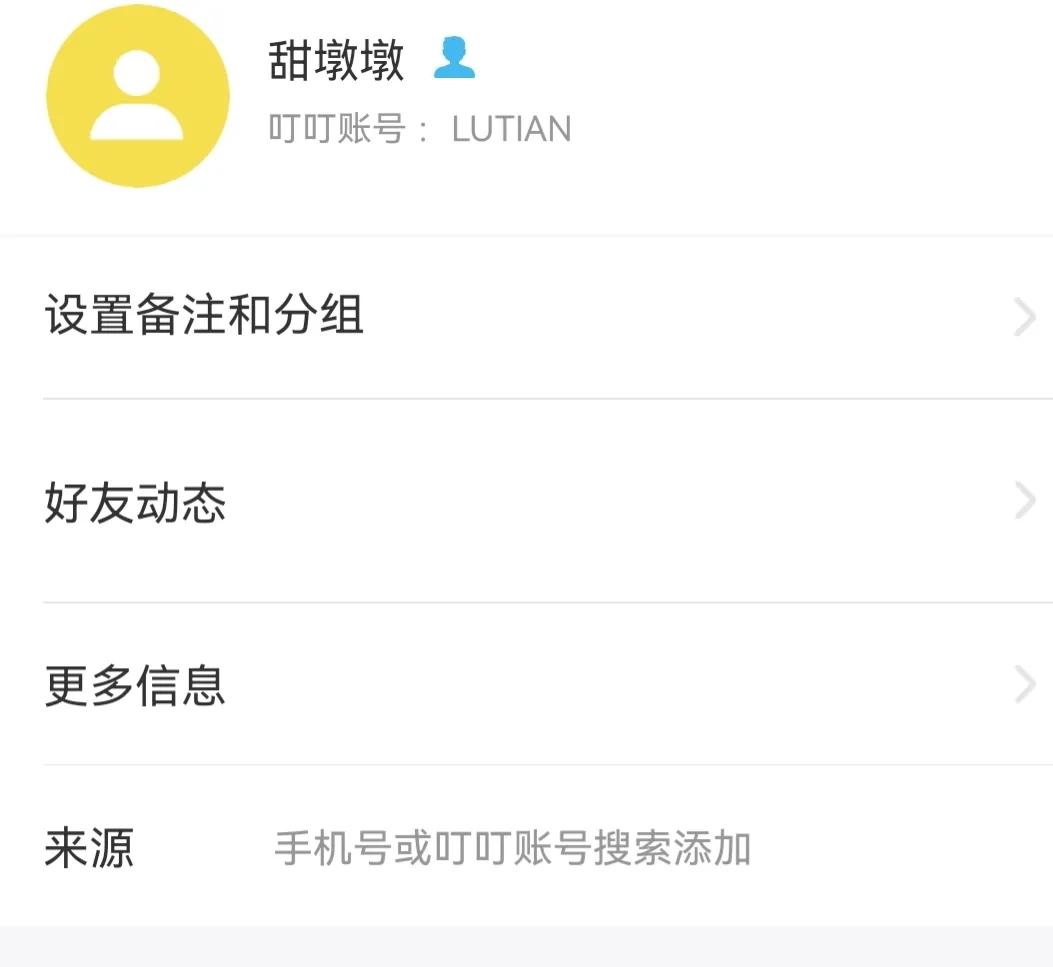Click the divider row below profile header
Viewport: 1053px width, 967px height.
[526, 235]
